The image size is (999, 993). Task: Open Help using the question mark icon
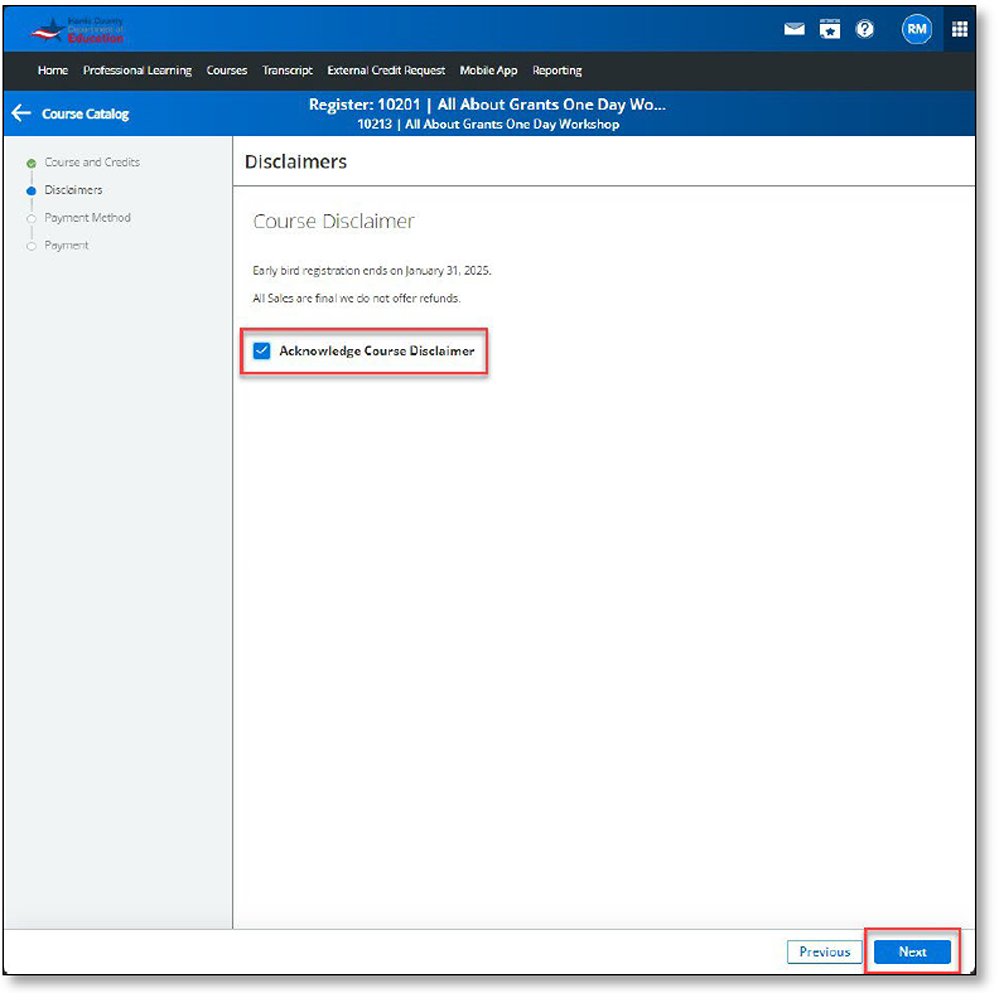point(866,28)
